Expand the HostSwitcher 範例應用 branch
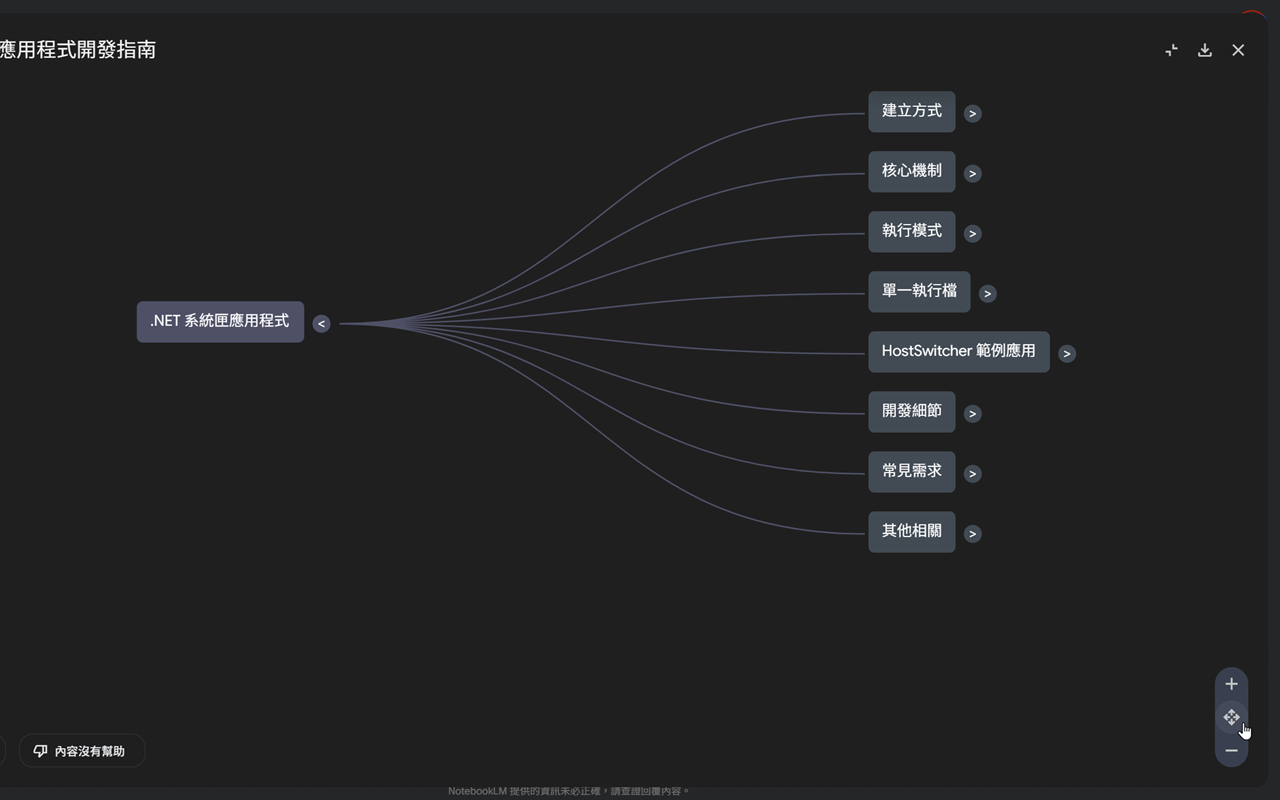This screenshot has width=1280, height=800. tap(1067, 353)
